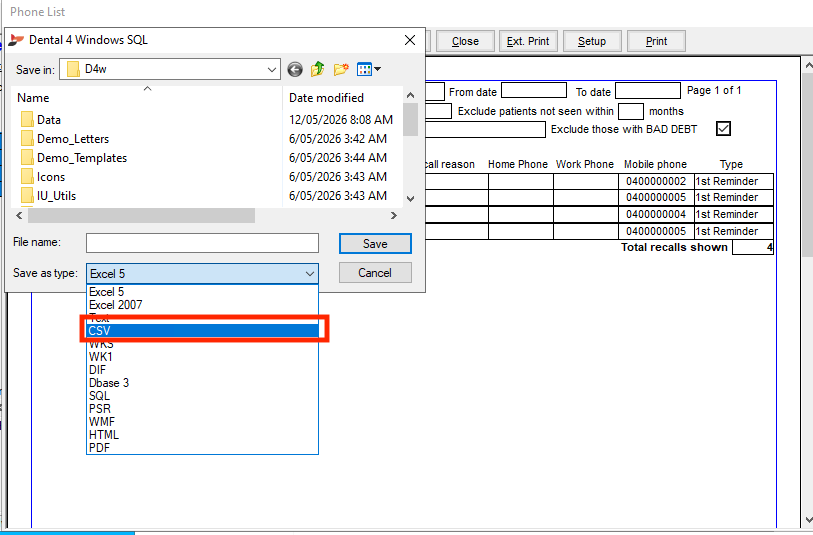This screenshot has width=813, height=535.
Task: Click the Page 1 of 1 text
Action: pyautogui.click(x=714, y=90)
